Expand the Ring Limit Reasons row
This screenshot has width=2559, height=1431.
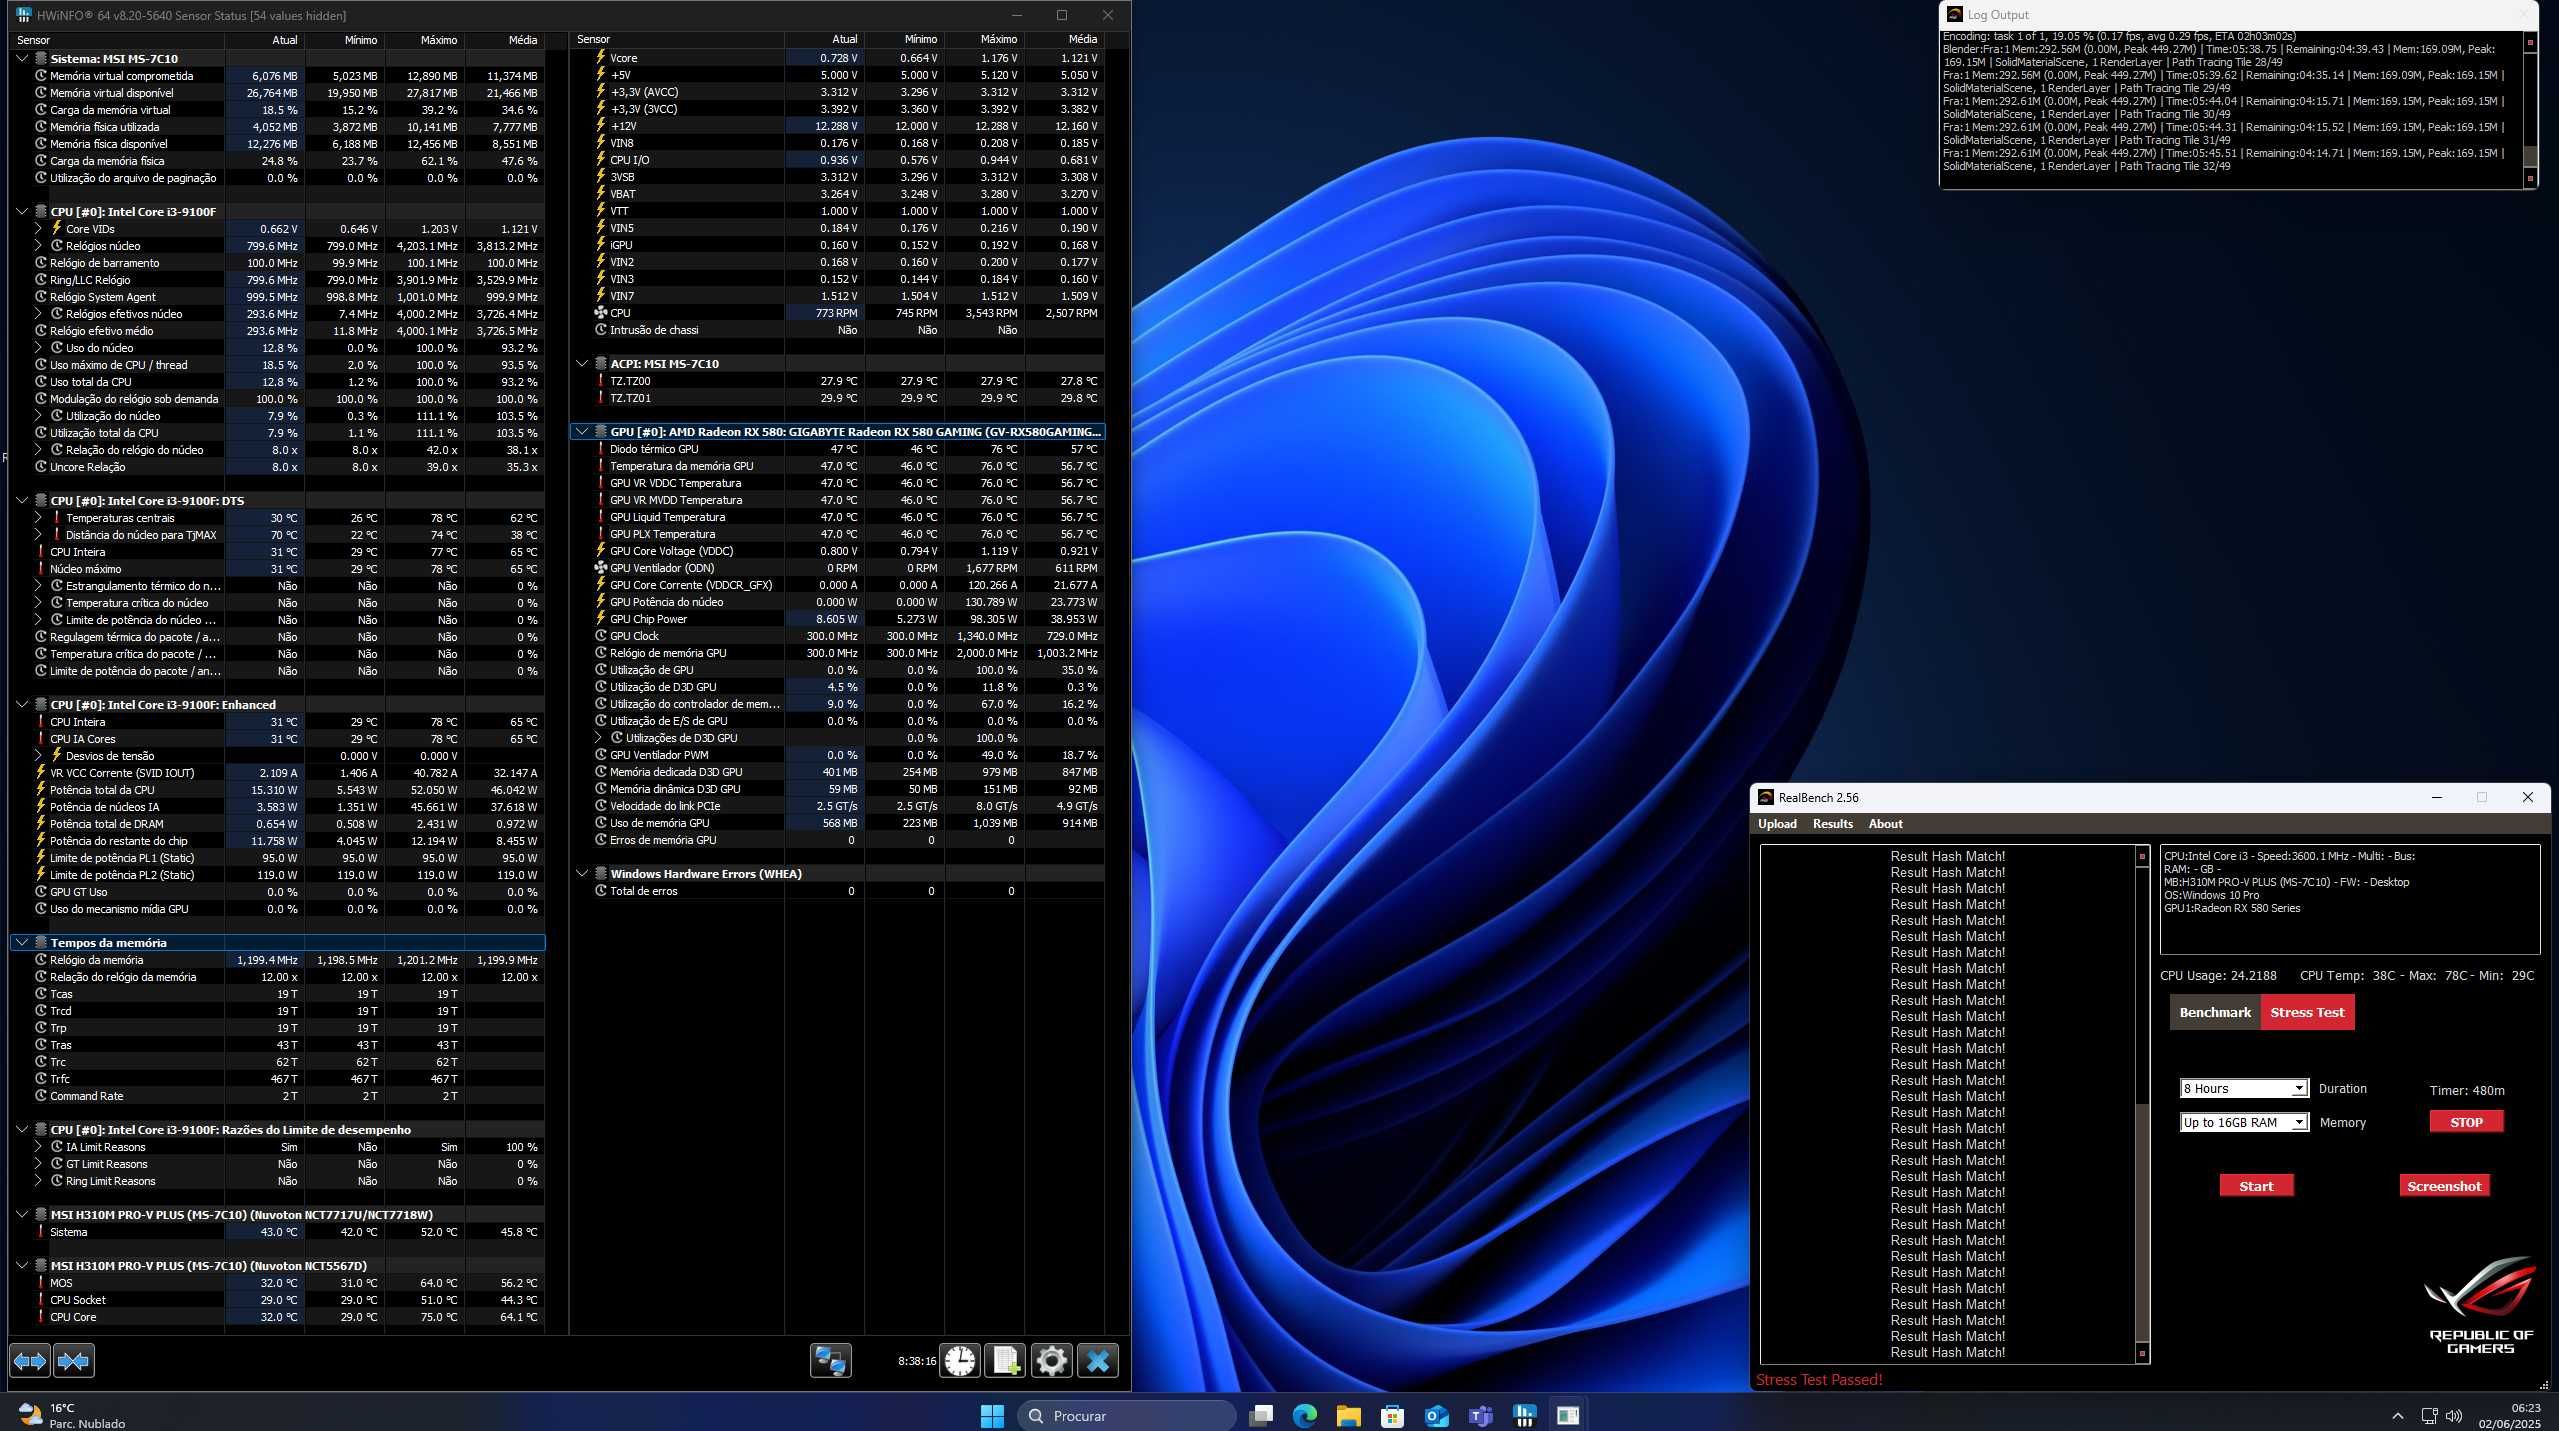pos(38,1181)
